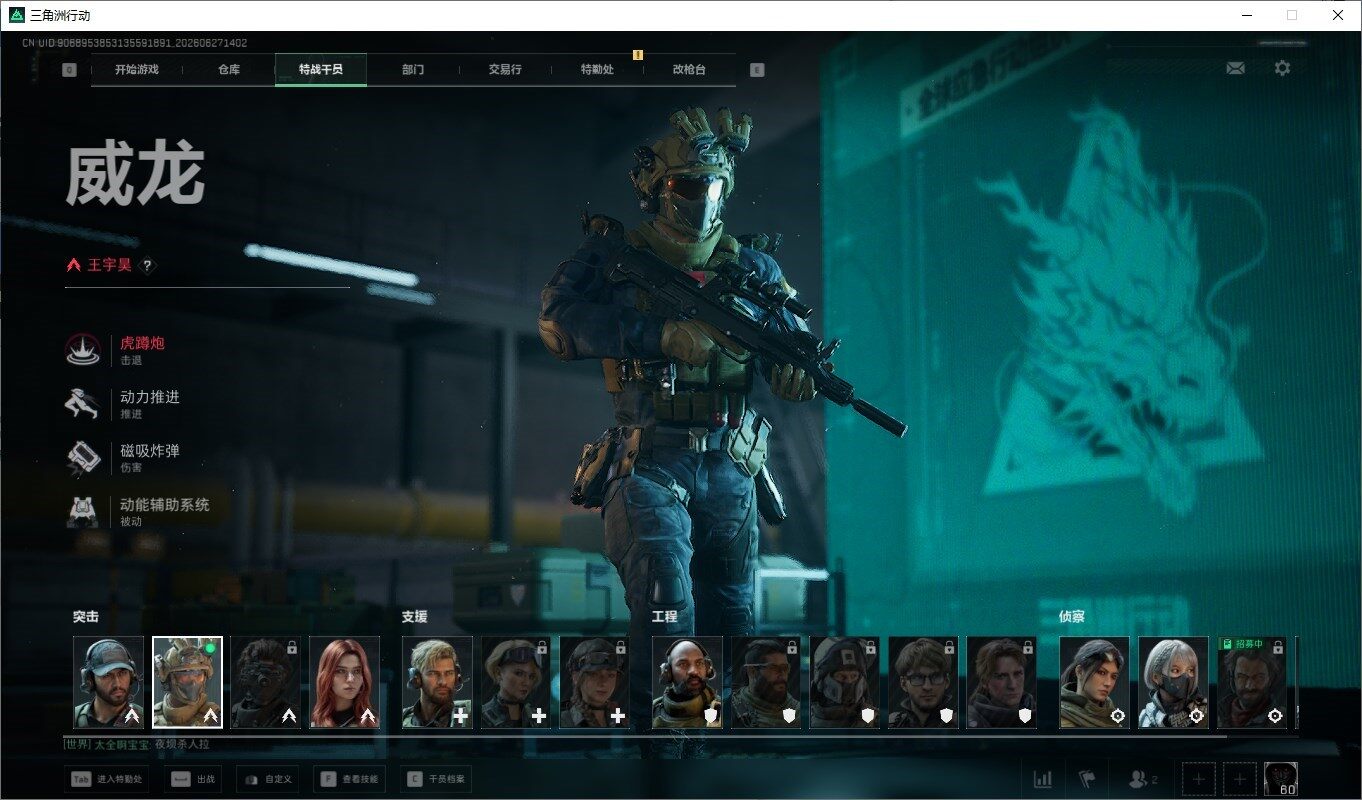Viewport: 1362px width, 800px height.
Task: Select the locked support operator before 工程
Action: point(594,682)
